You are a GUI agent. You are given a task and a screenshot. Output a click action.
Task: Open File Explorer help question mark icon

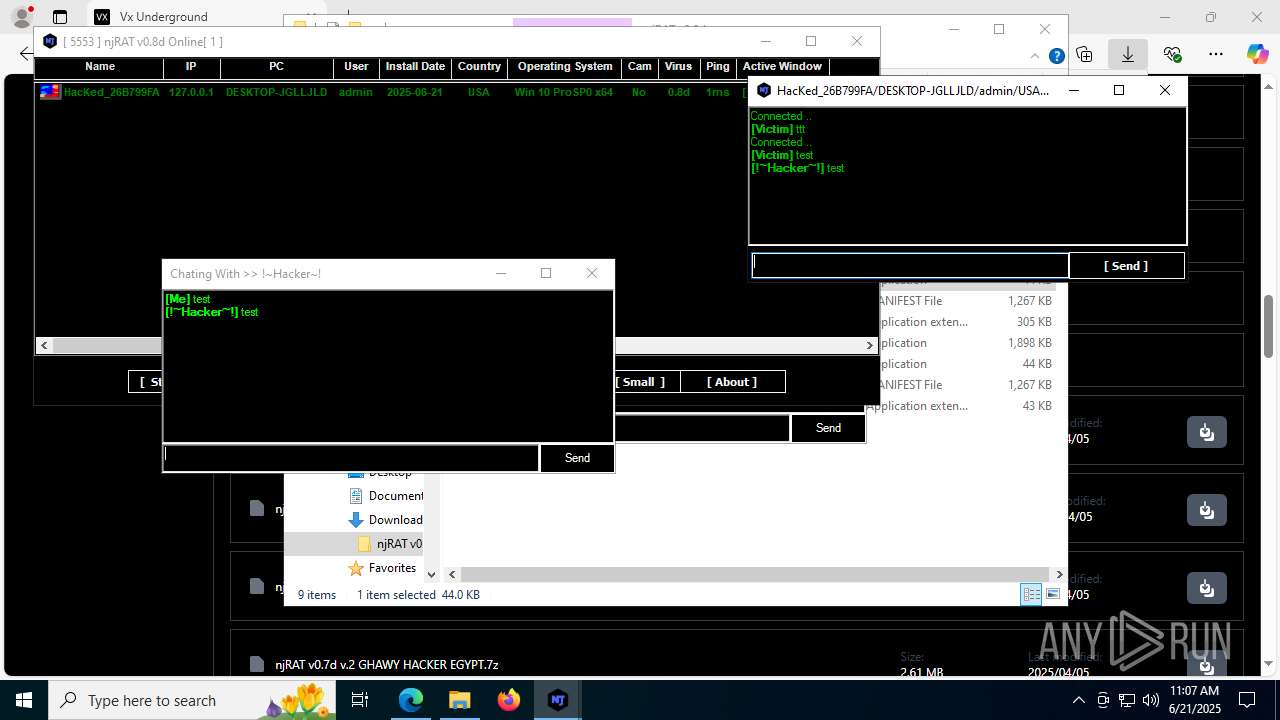(x=1056, y=56)
